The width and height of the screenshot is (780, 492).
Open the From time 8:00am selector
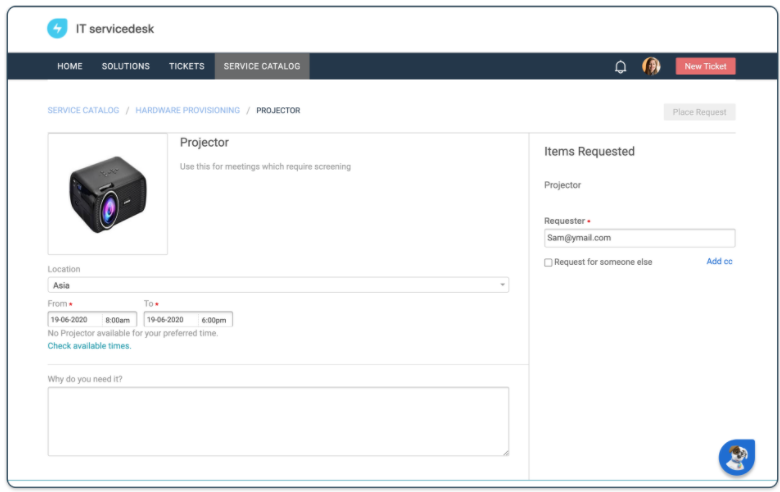(119, 320)
